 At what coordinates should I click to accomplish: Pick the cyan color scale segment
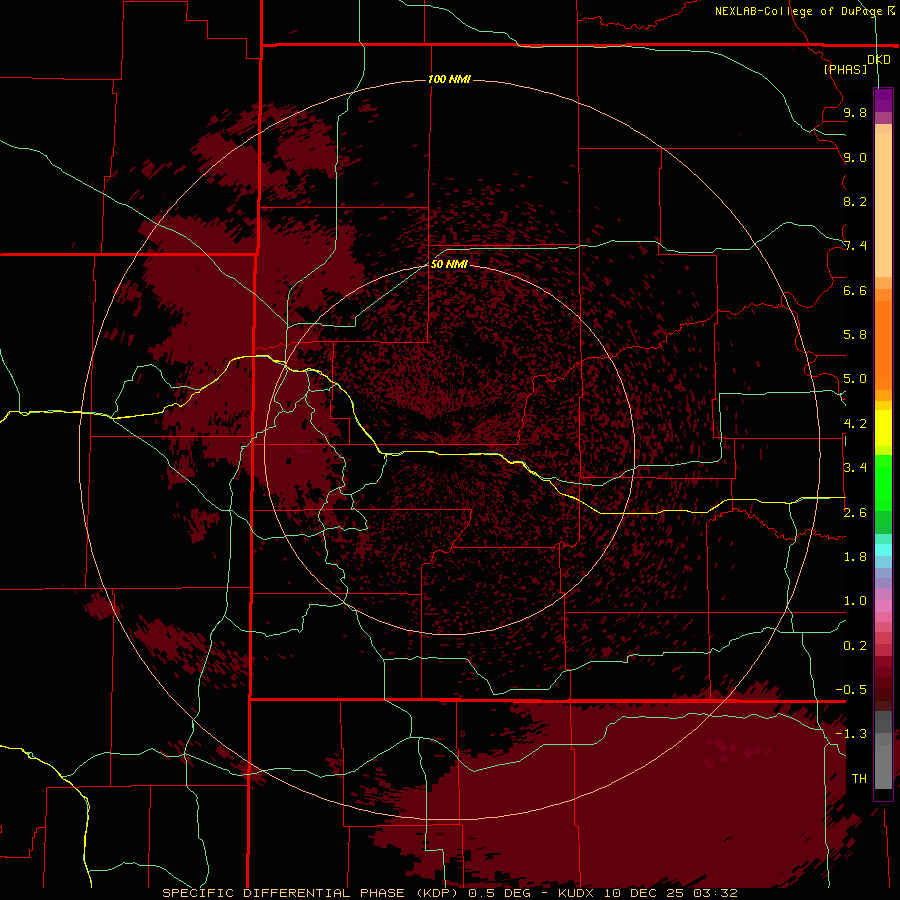click(x=883, y=550)
